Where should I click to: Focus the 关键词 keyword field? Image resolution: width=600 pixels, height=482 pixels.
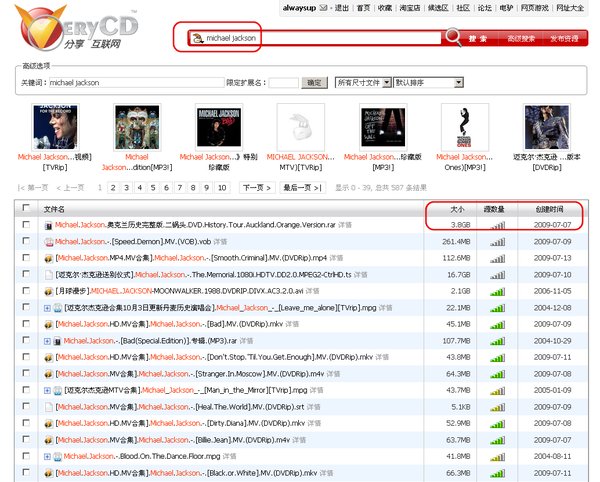(137, 83)
